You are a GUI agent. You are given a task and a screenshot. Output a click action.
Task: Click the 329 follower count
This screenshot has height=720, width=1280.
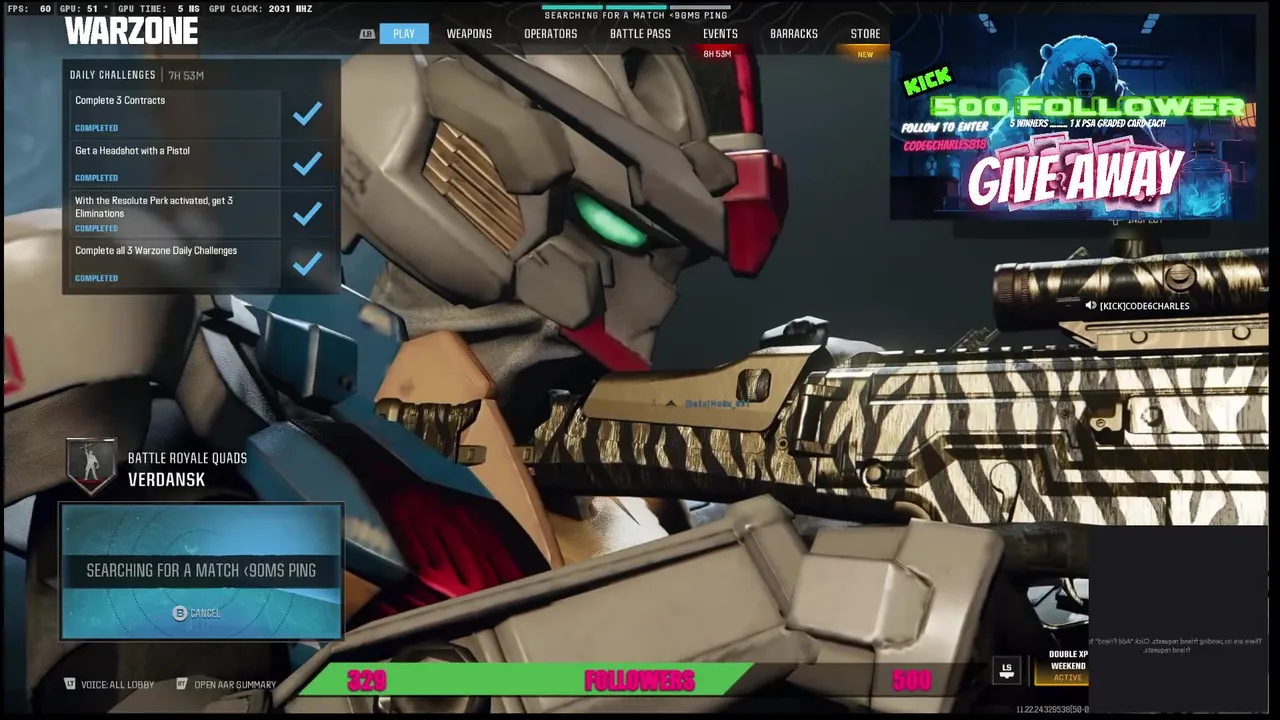pos(367,681)
